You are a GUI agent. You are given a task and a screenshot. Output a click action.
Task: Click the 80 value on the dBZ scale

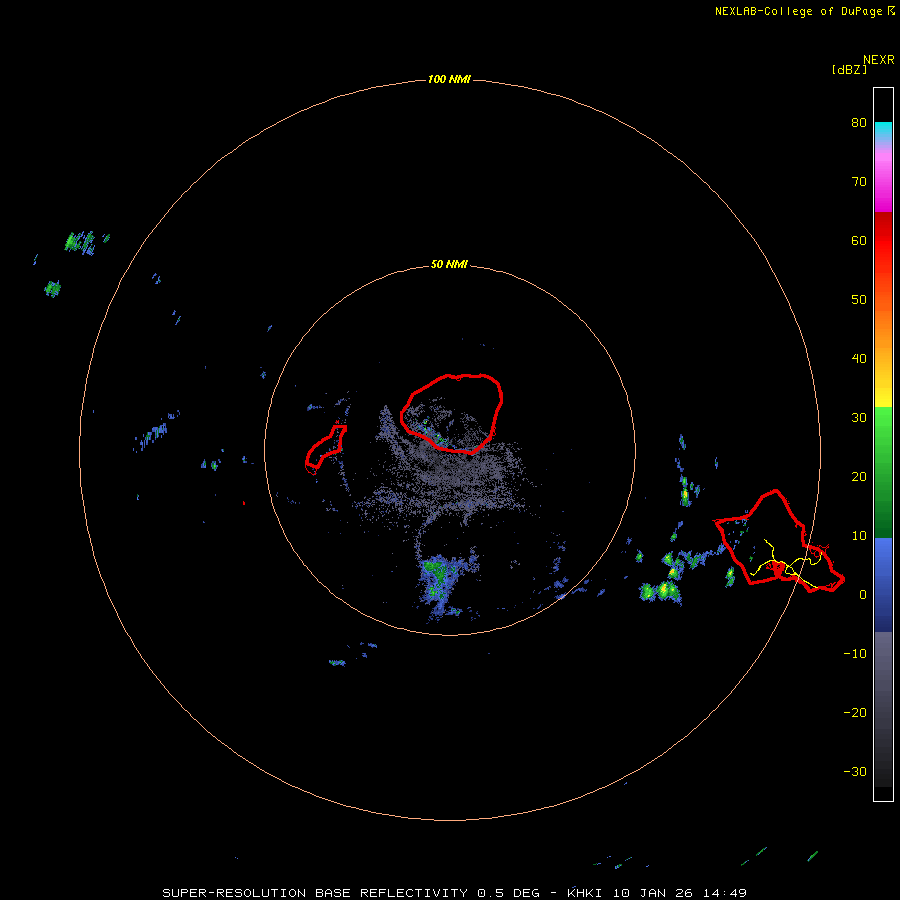point(859,123)
